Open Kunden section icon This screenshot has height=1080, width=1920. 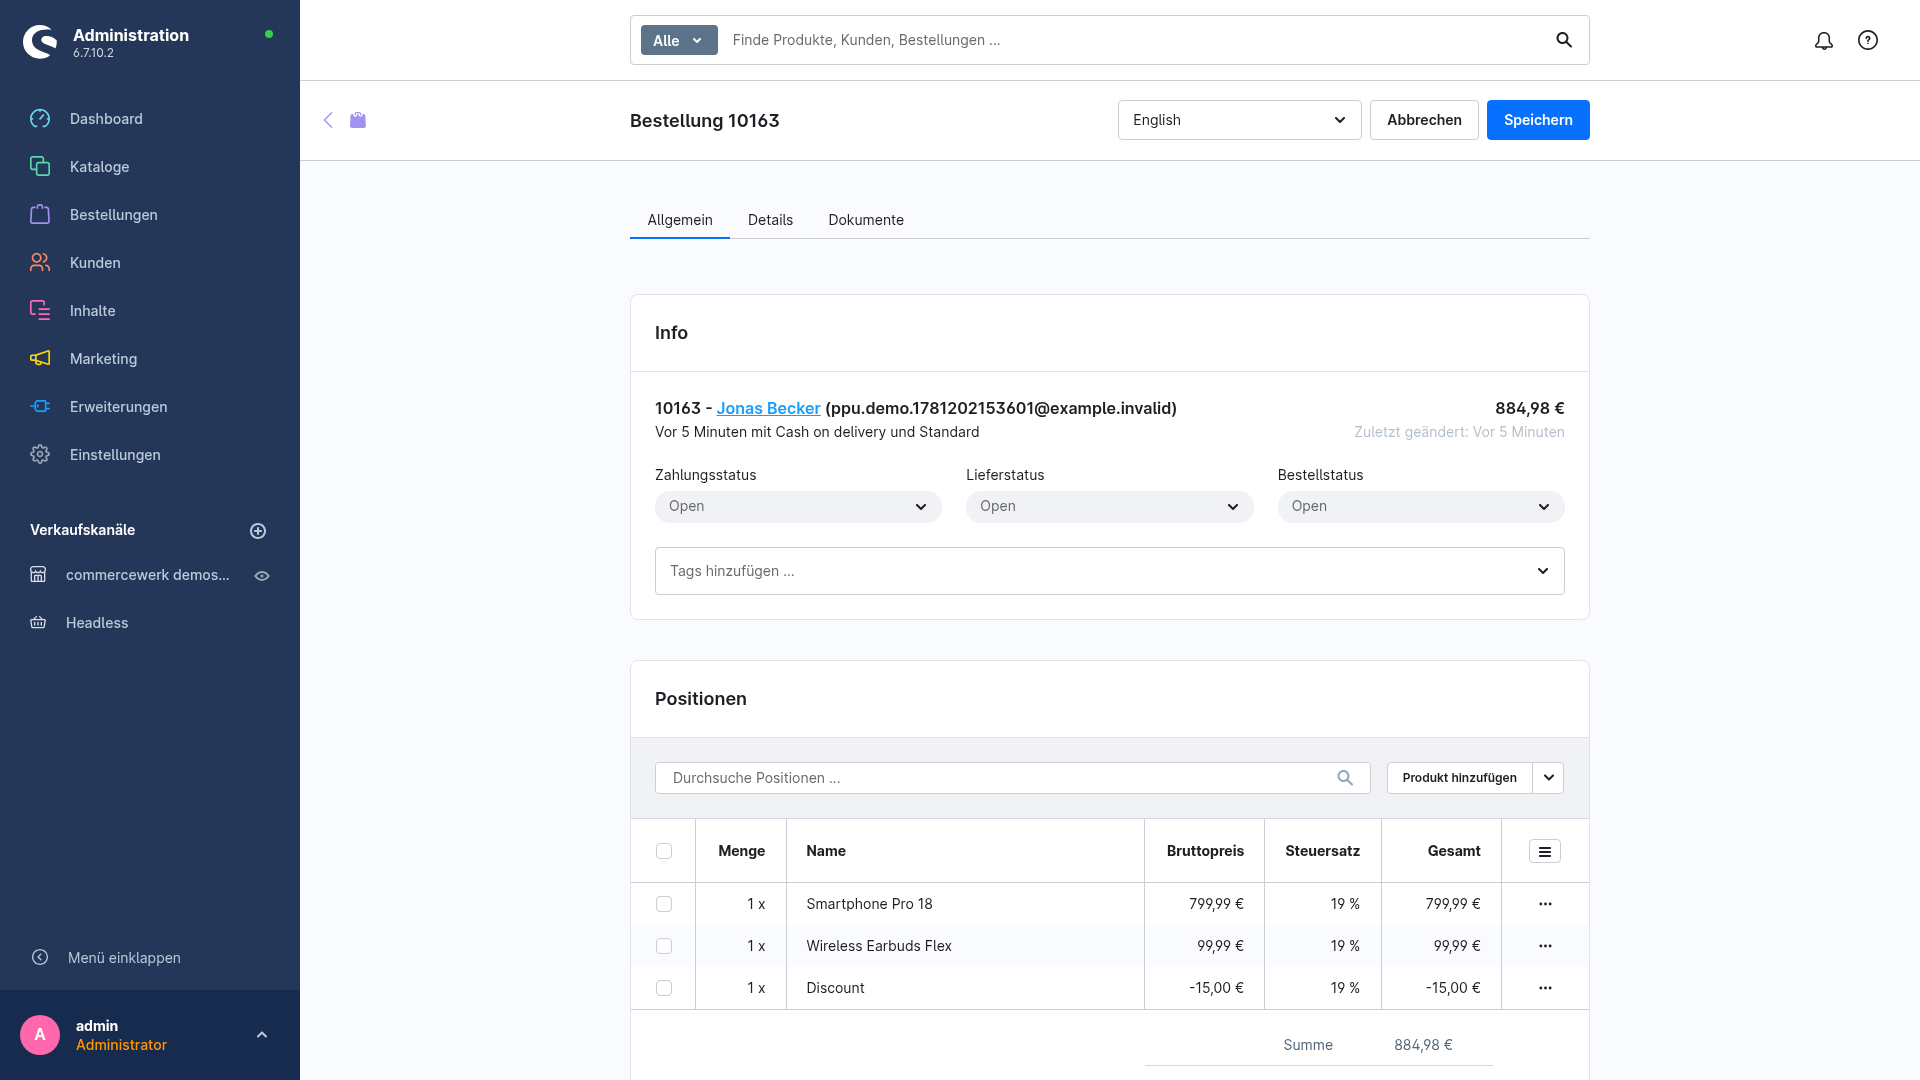[x=40, y=263]
